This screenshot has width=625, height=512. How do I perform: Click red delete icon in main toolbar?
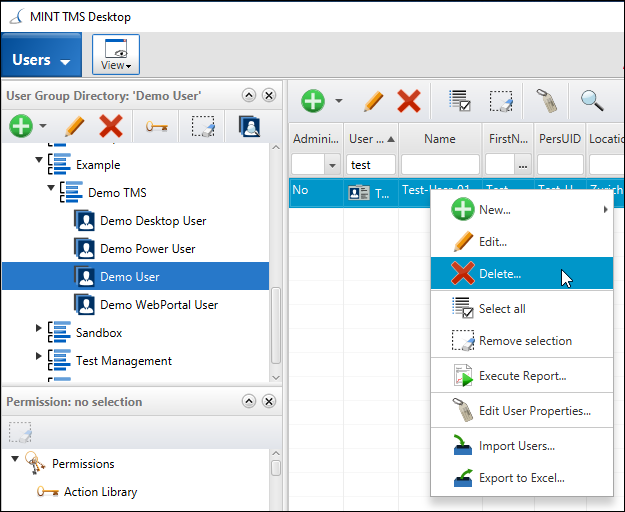click(409, 101)
